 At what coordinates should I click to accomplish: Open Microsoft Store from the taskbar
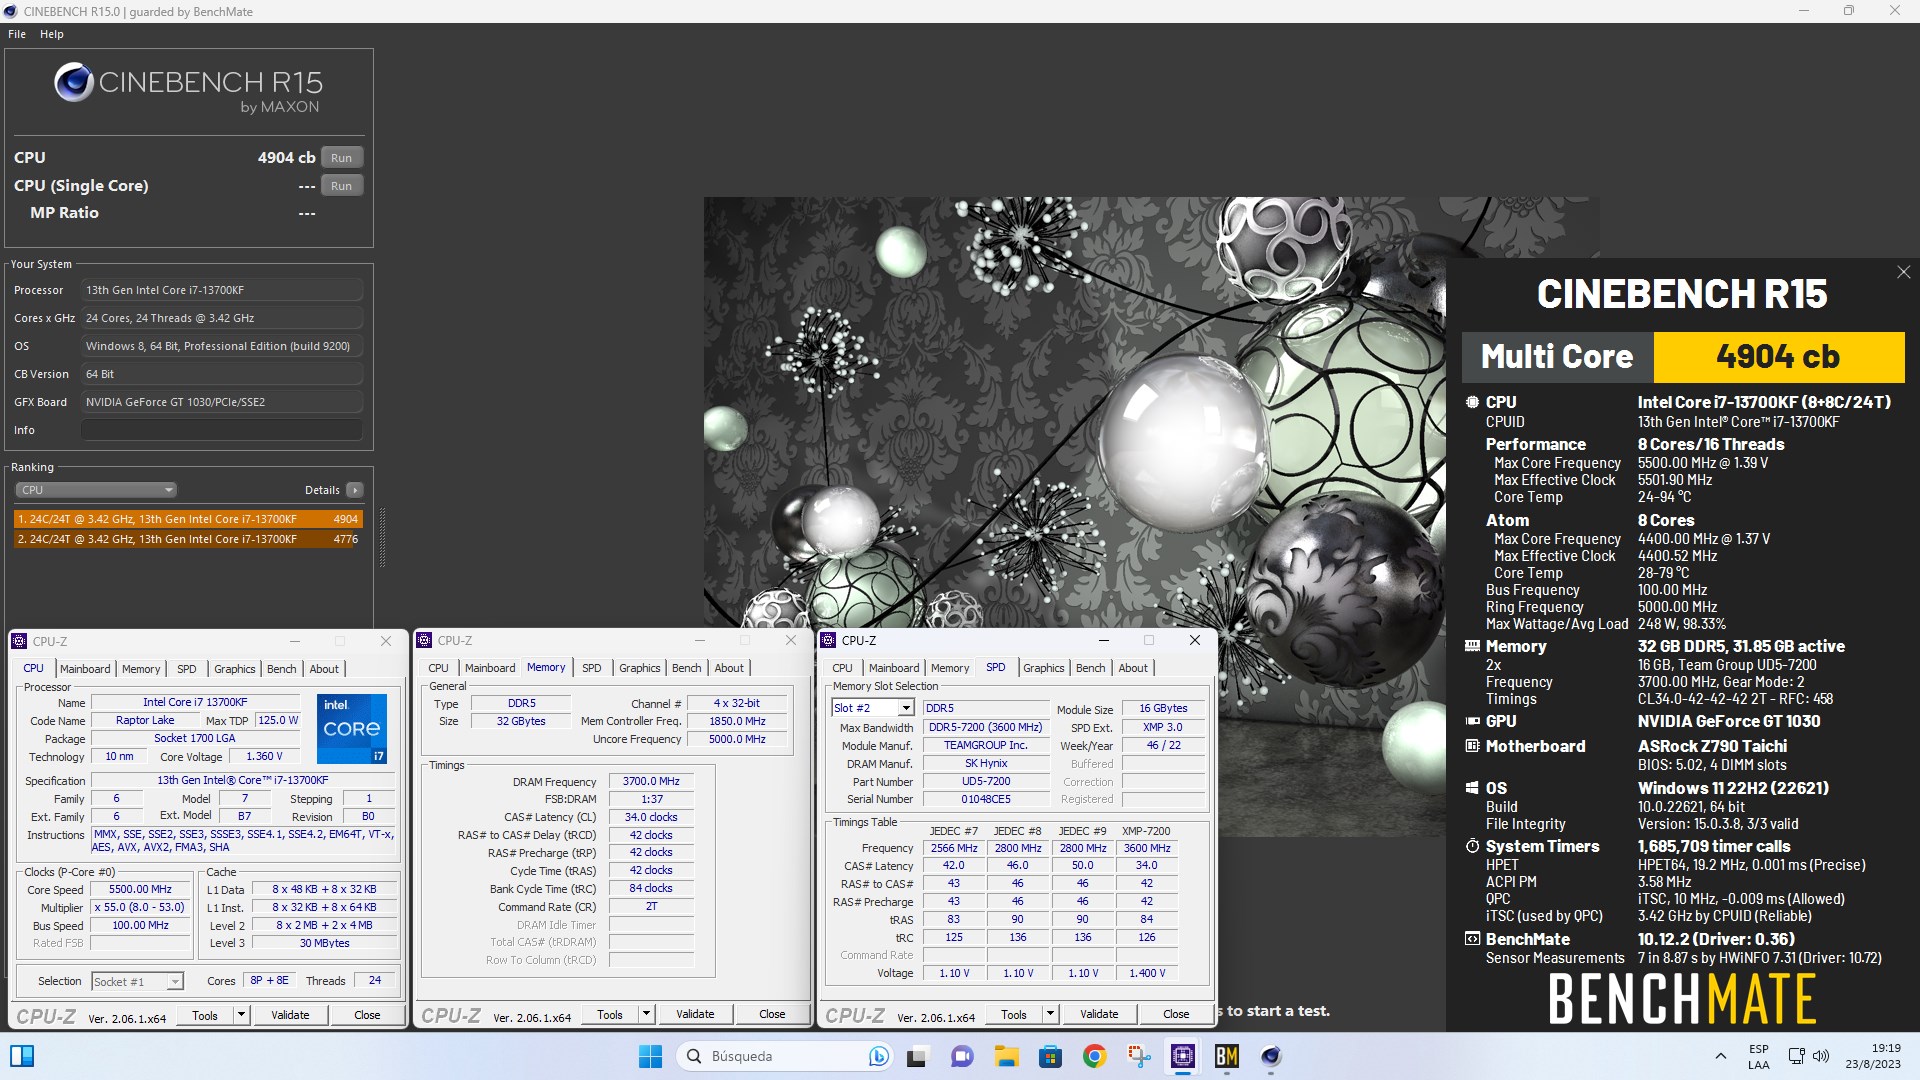tap(1050, 1056)
